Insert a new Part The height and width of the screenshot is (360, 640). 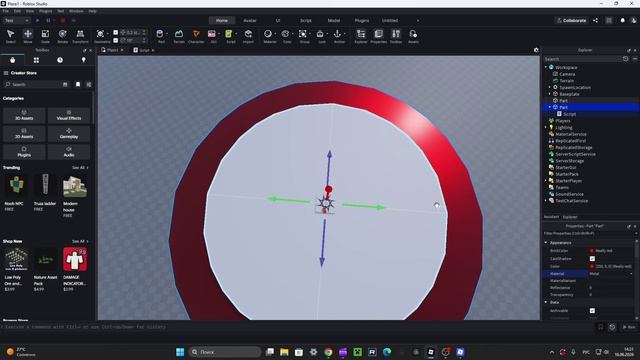tap(161, 36)
